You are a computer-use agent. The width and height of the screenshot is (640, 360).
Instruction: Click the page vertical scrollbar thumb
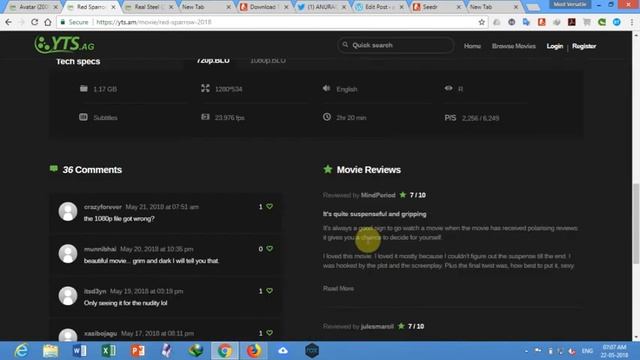(x=636, y=224)
